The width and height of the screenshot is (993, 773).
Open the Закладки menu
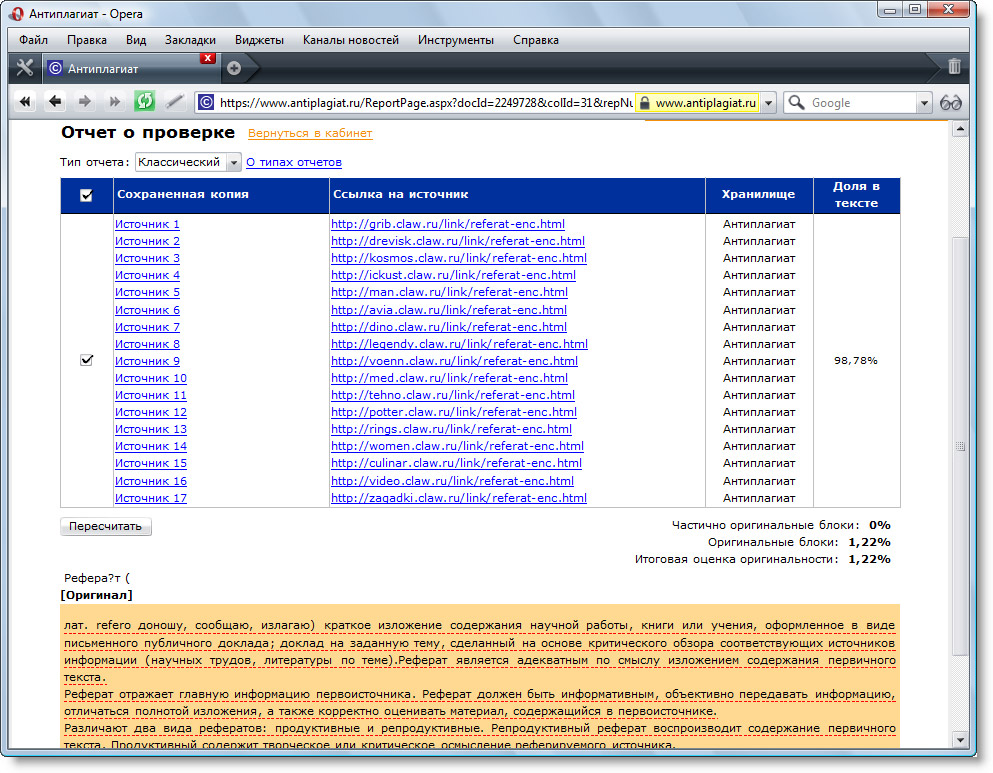click(x=190, y=40)
